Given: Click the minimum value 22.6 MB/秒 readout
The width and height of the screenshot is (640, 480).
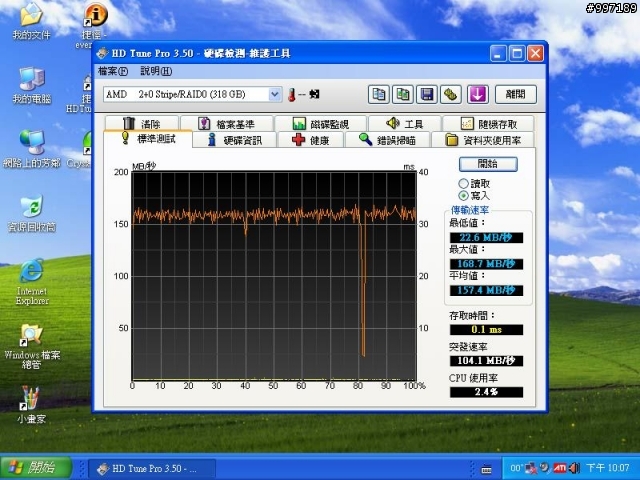Looking at the screenshot, I should 486,238.
